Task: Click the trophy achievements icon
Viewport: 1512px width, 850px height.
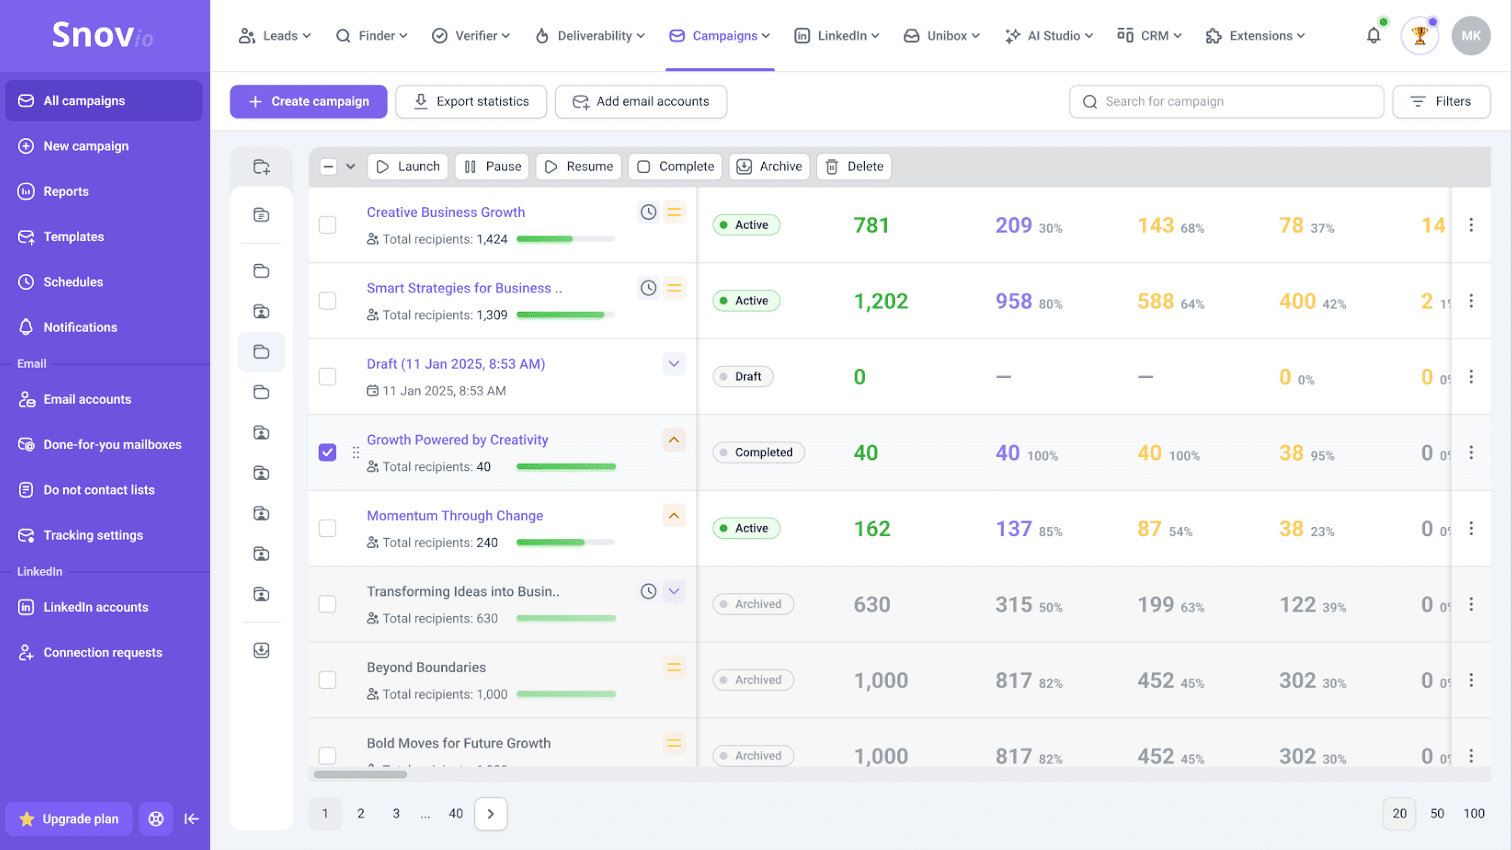Action: pos(1419,36)
